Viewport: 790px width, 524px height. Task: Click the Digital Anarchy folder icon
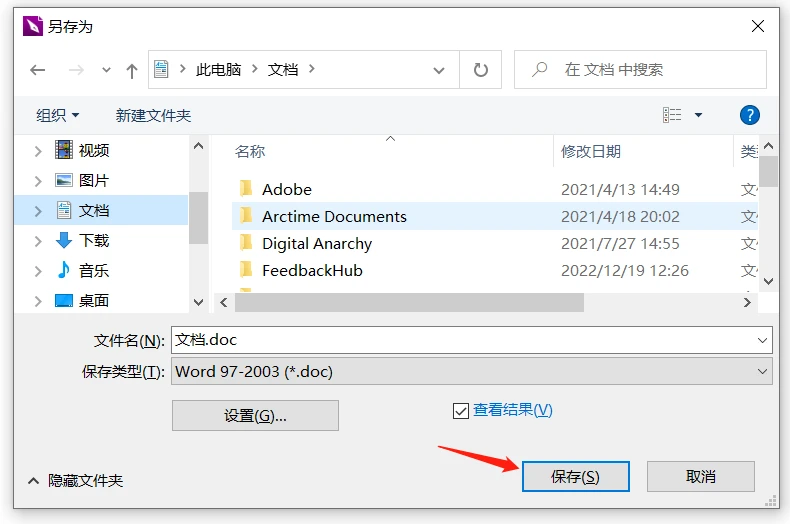[246, 243]
